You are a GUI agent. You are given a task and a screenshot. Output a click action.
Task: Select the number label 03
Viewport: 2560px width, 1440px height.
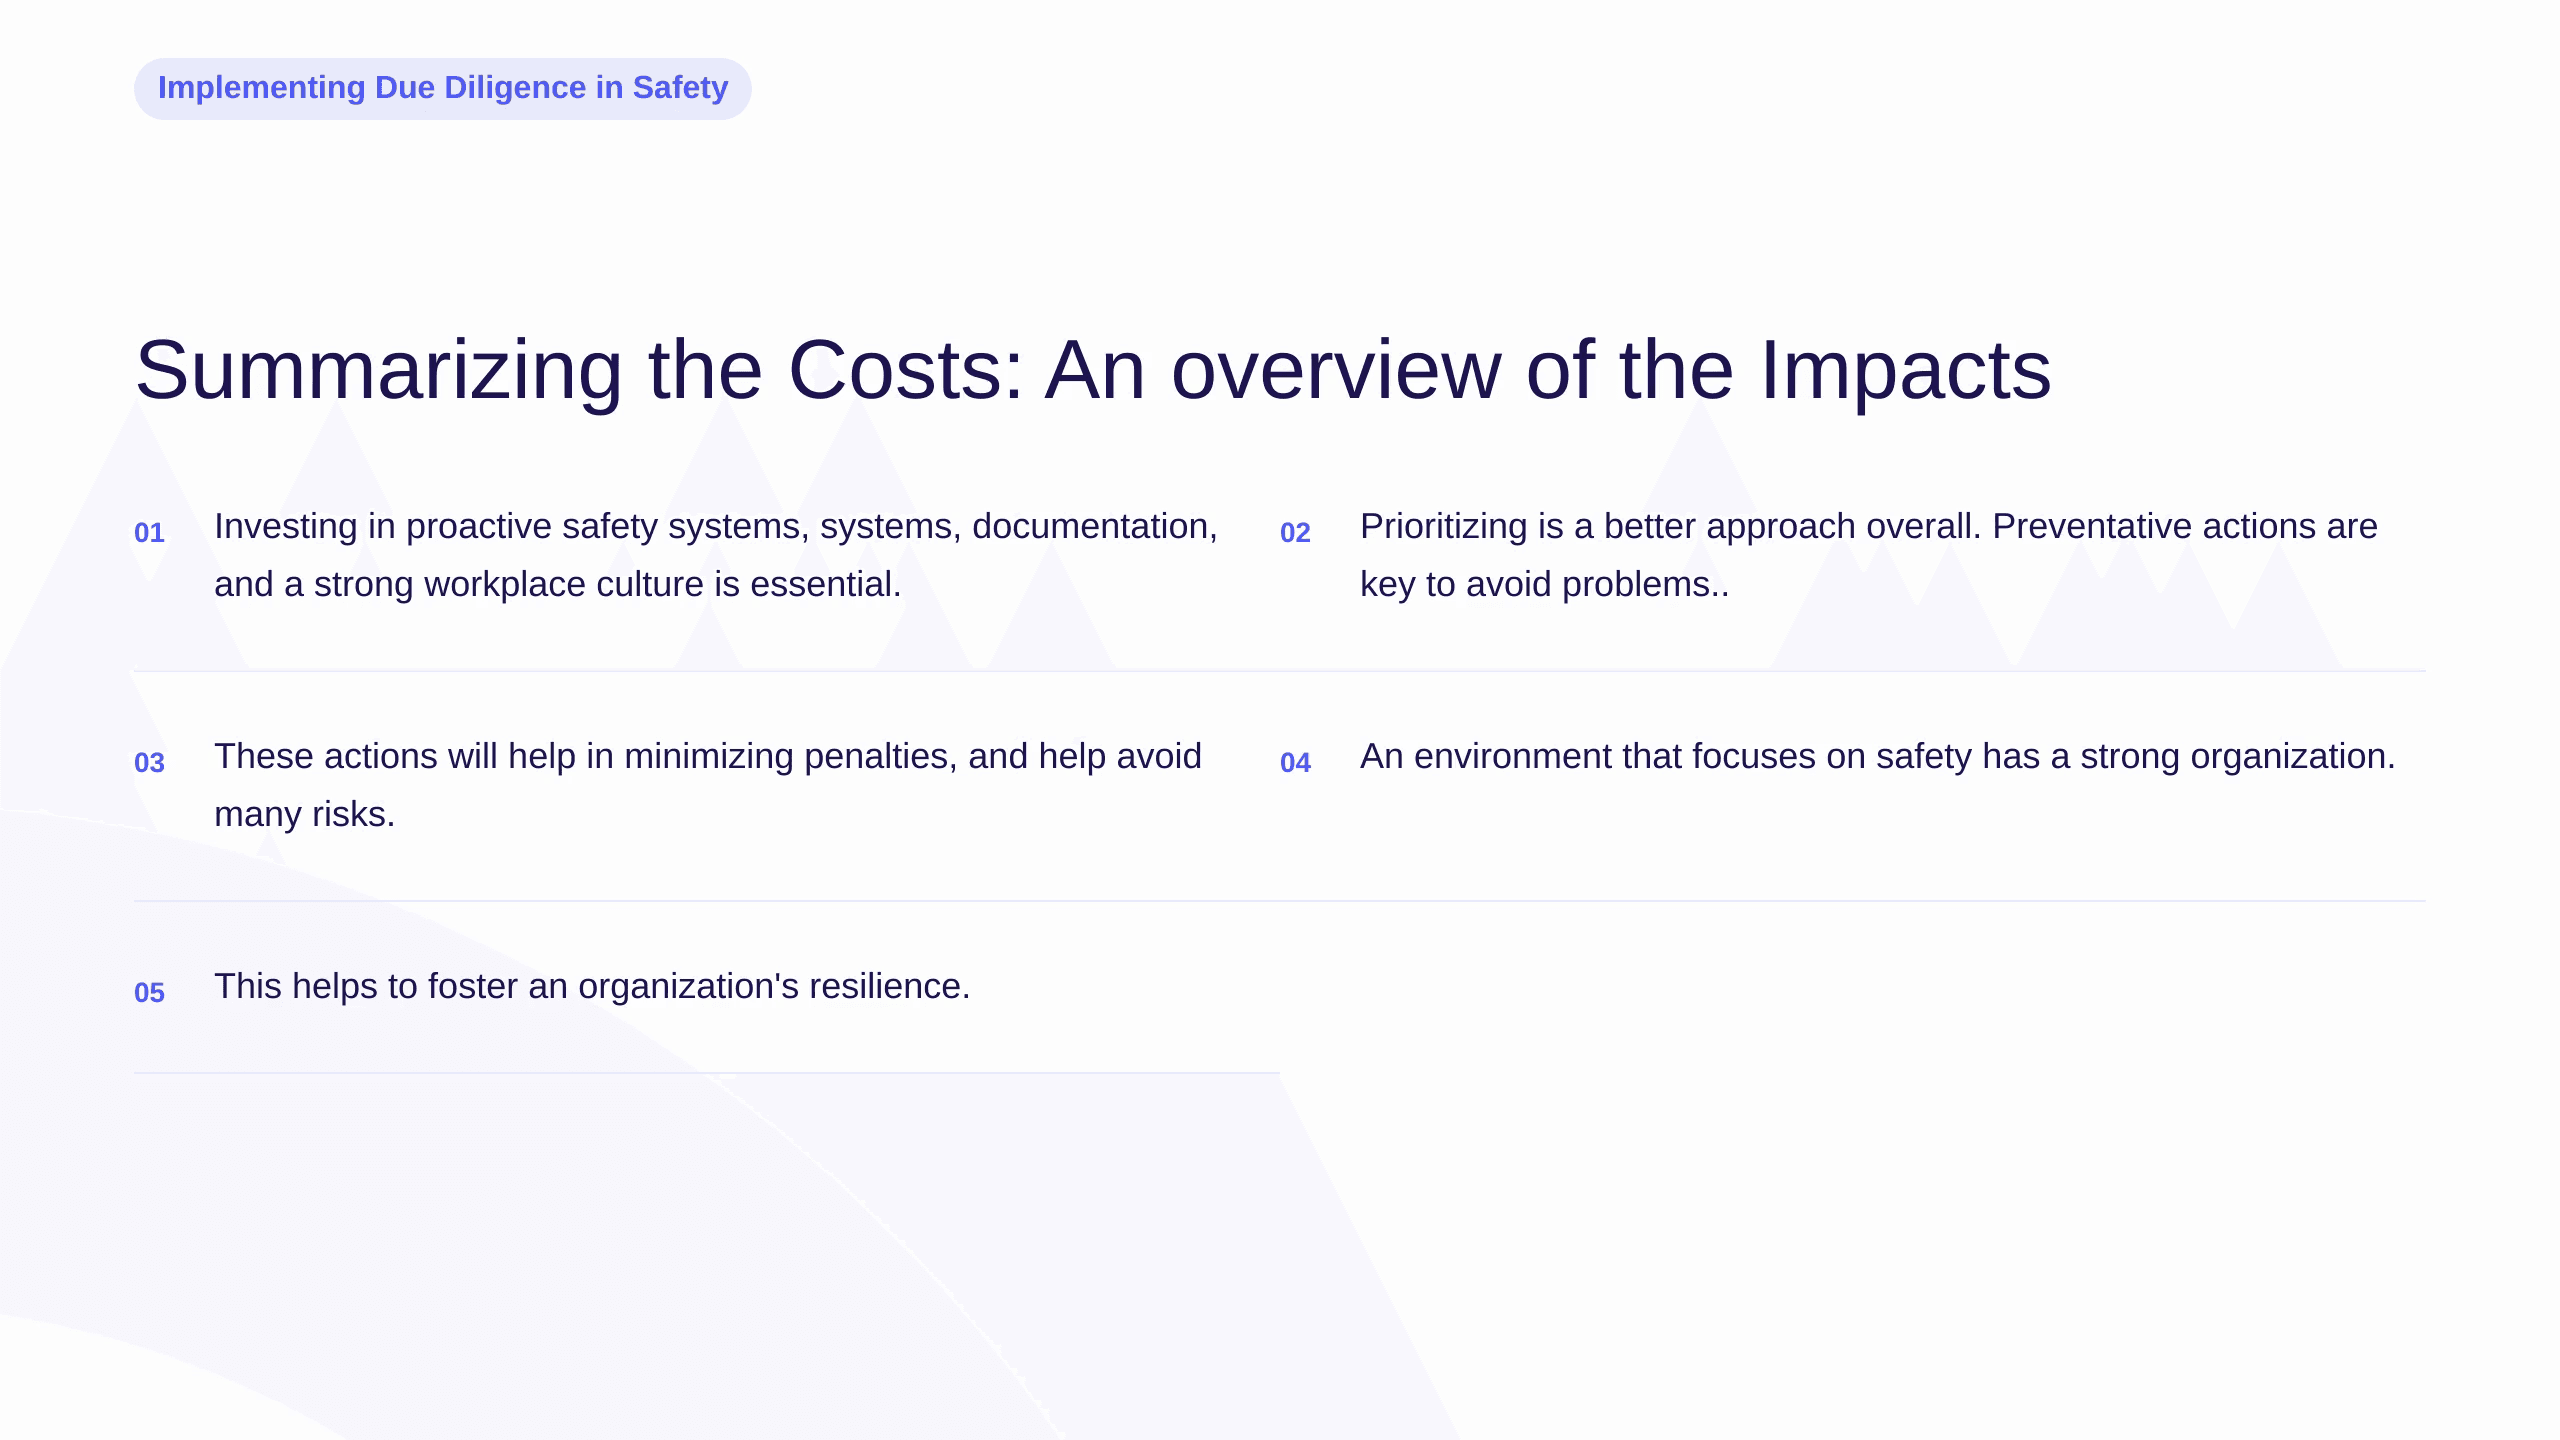(149, 763)
